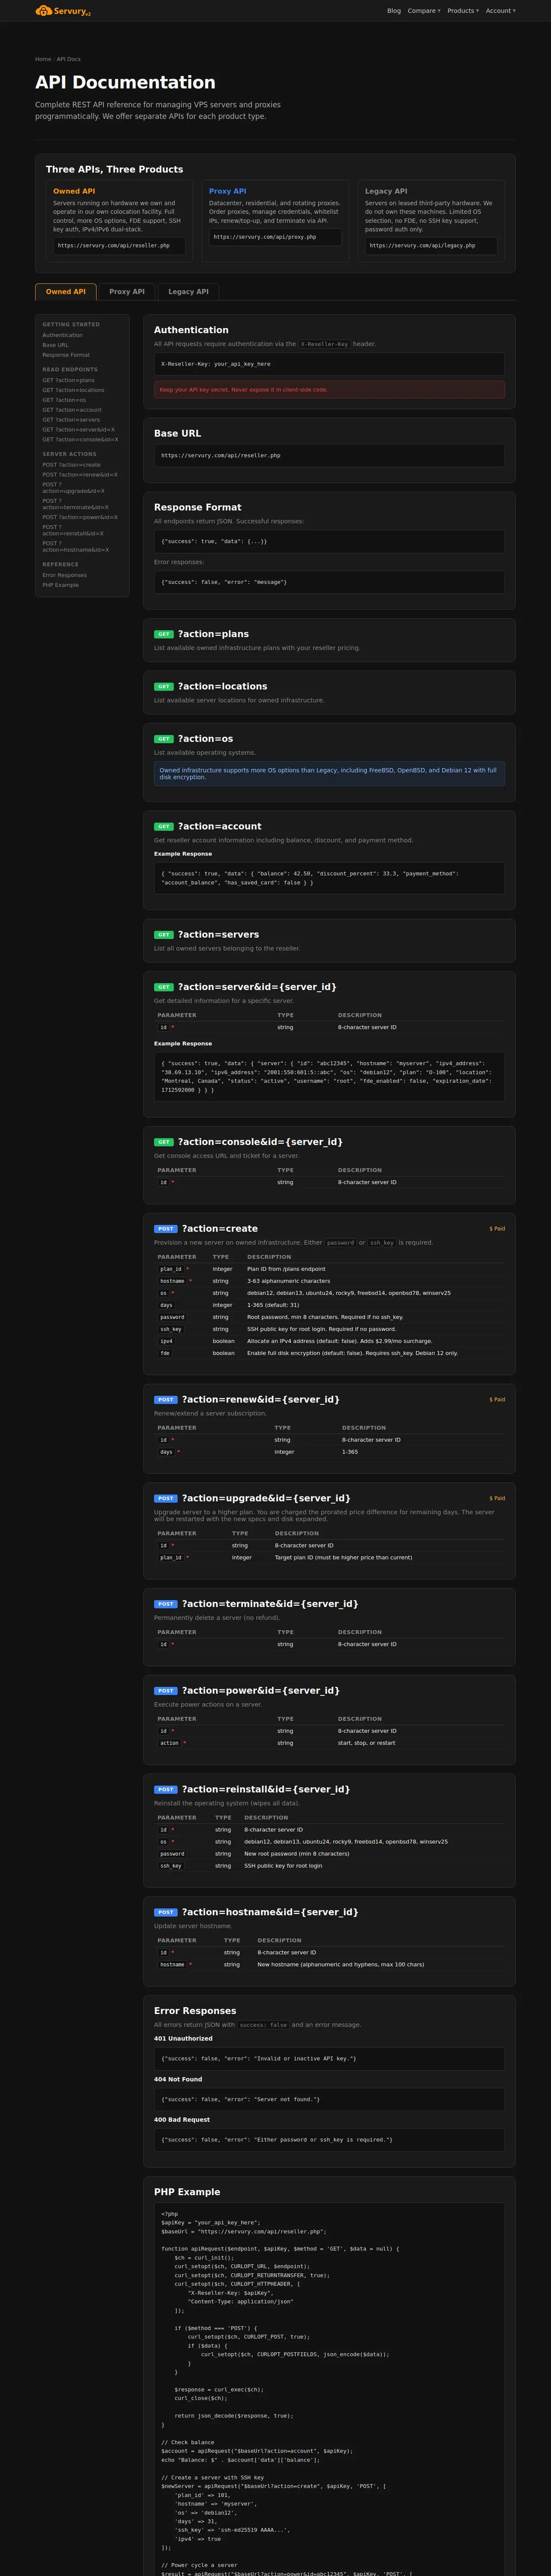The image size is (551, 2576).
Task: Click the $ Paid badge on ?action=create
Action: 497,1229
